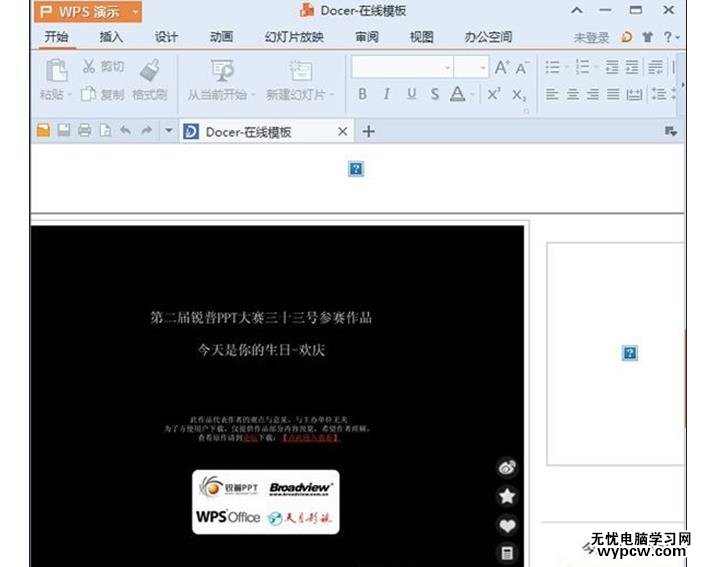Open the question mark help menu
This screenshot has height=567, width=702.
[671, 37]
